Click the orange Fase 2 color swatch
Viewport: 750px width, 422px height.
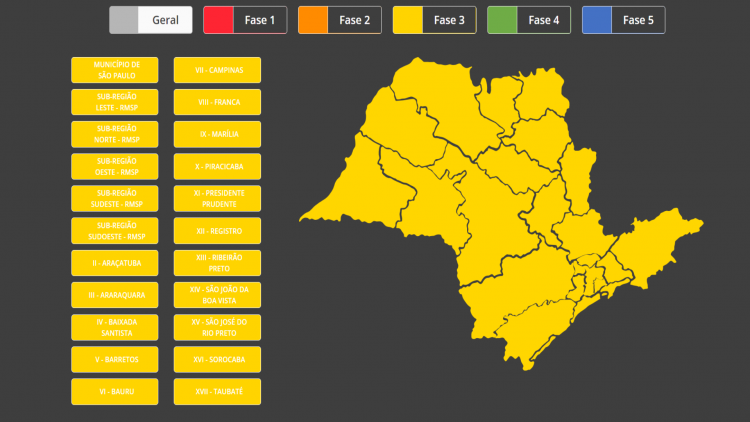click(x=314, y=20)
